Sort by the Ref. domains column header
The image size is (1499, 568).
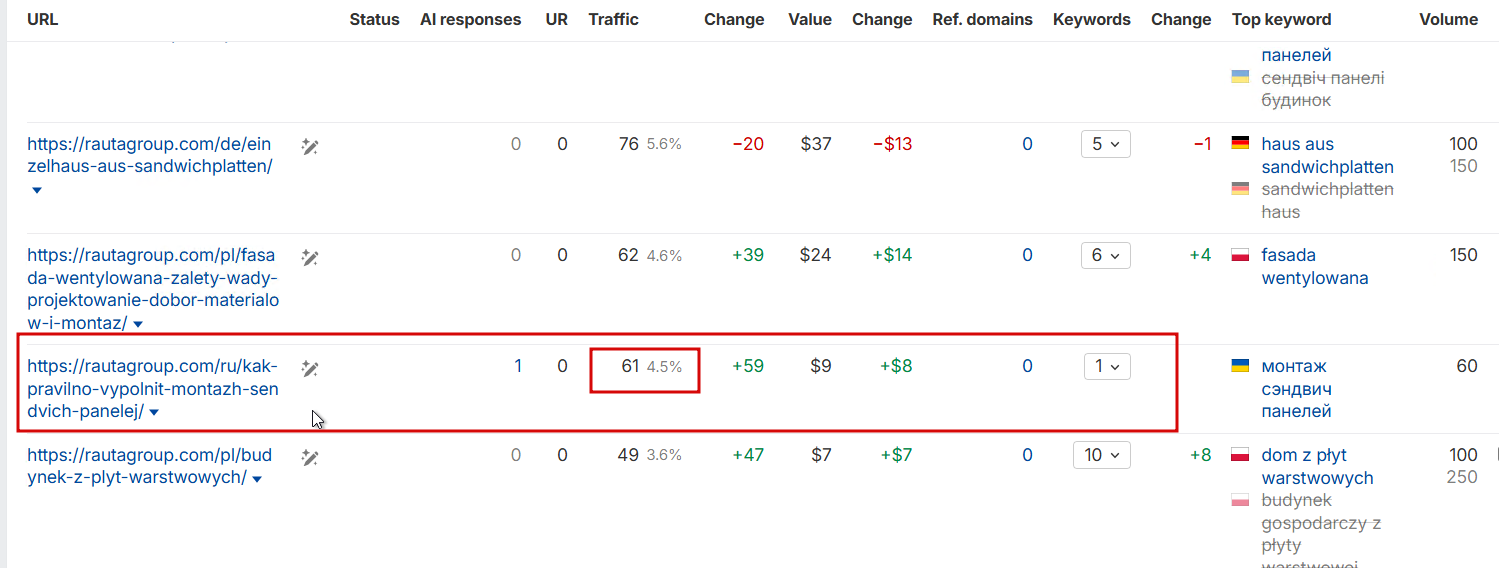click(x=982, y=19)
